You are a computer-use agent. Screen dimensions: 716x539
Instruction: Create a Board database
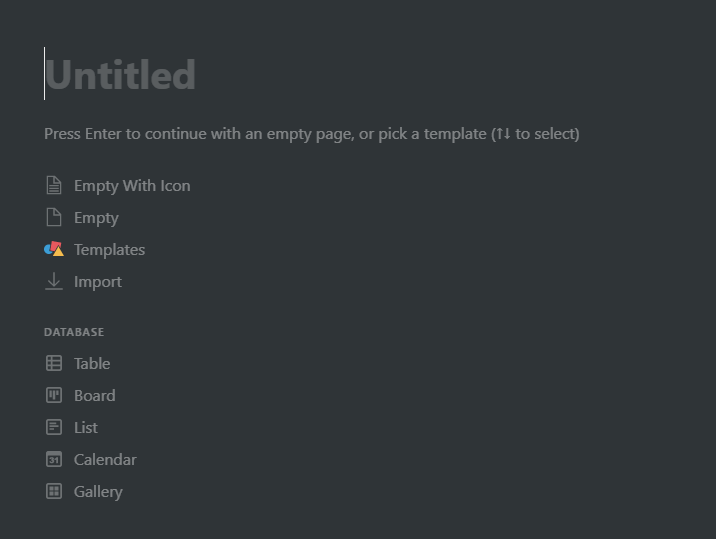(x=95, y=396)
